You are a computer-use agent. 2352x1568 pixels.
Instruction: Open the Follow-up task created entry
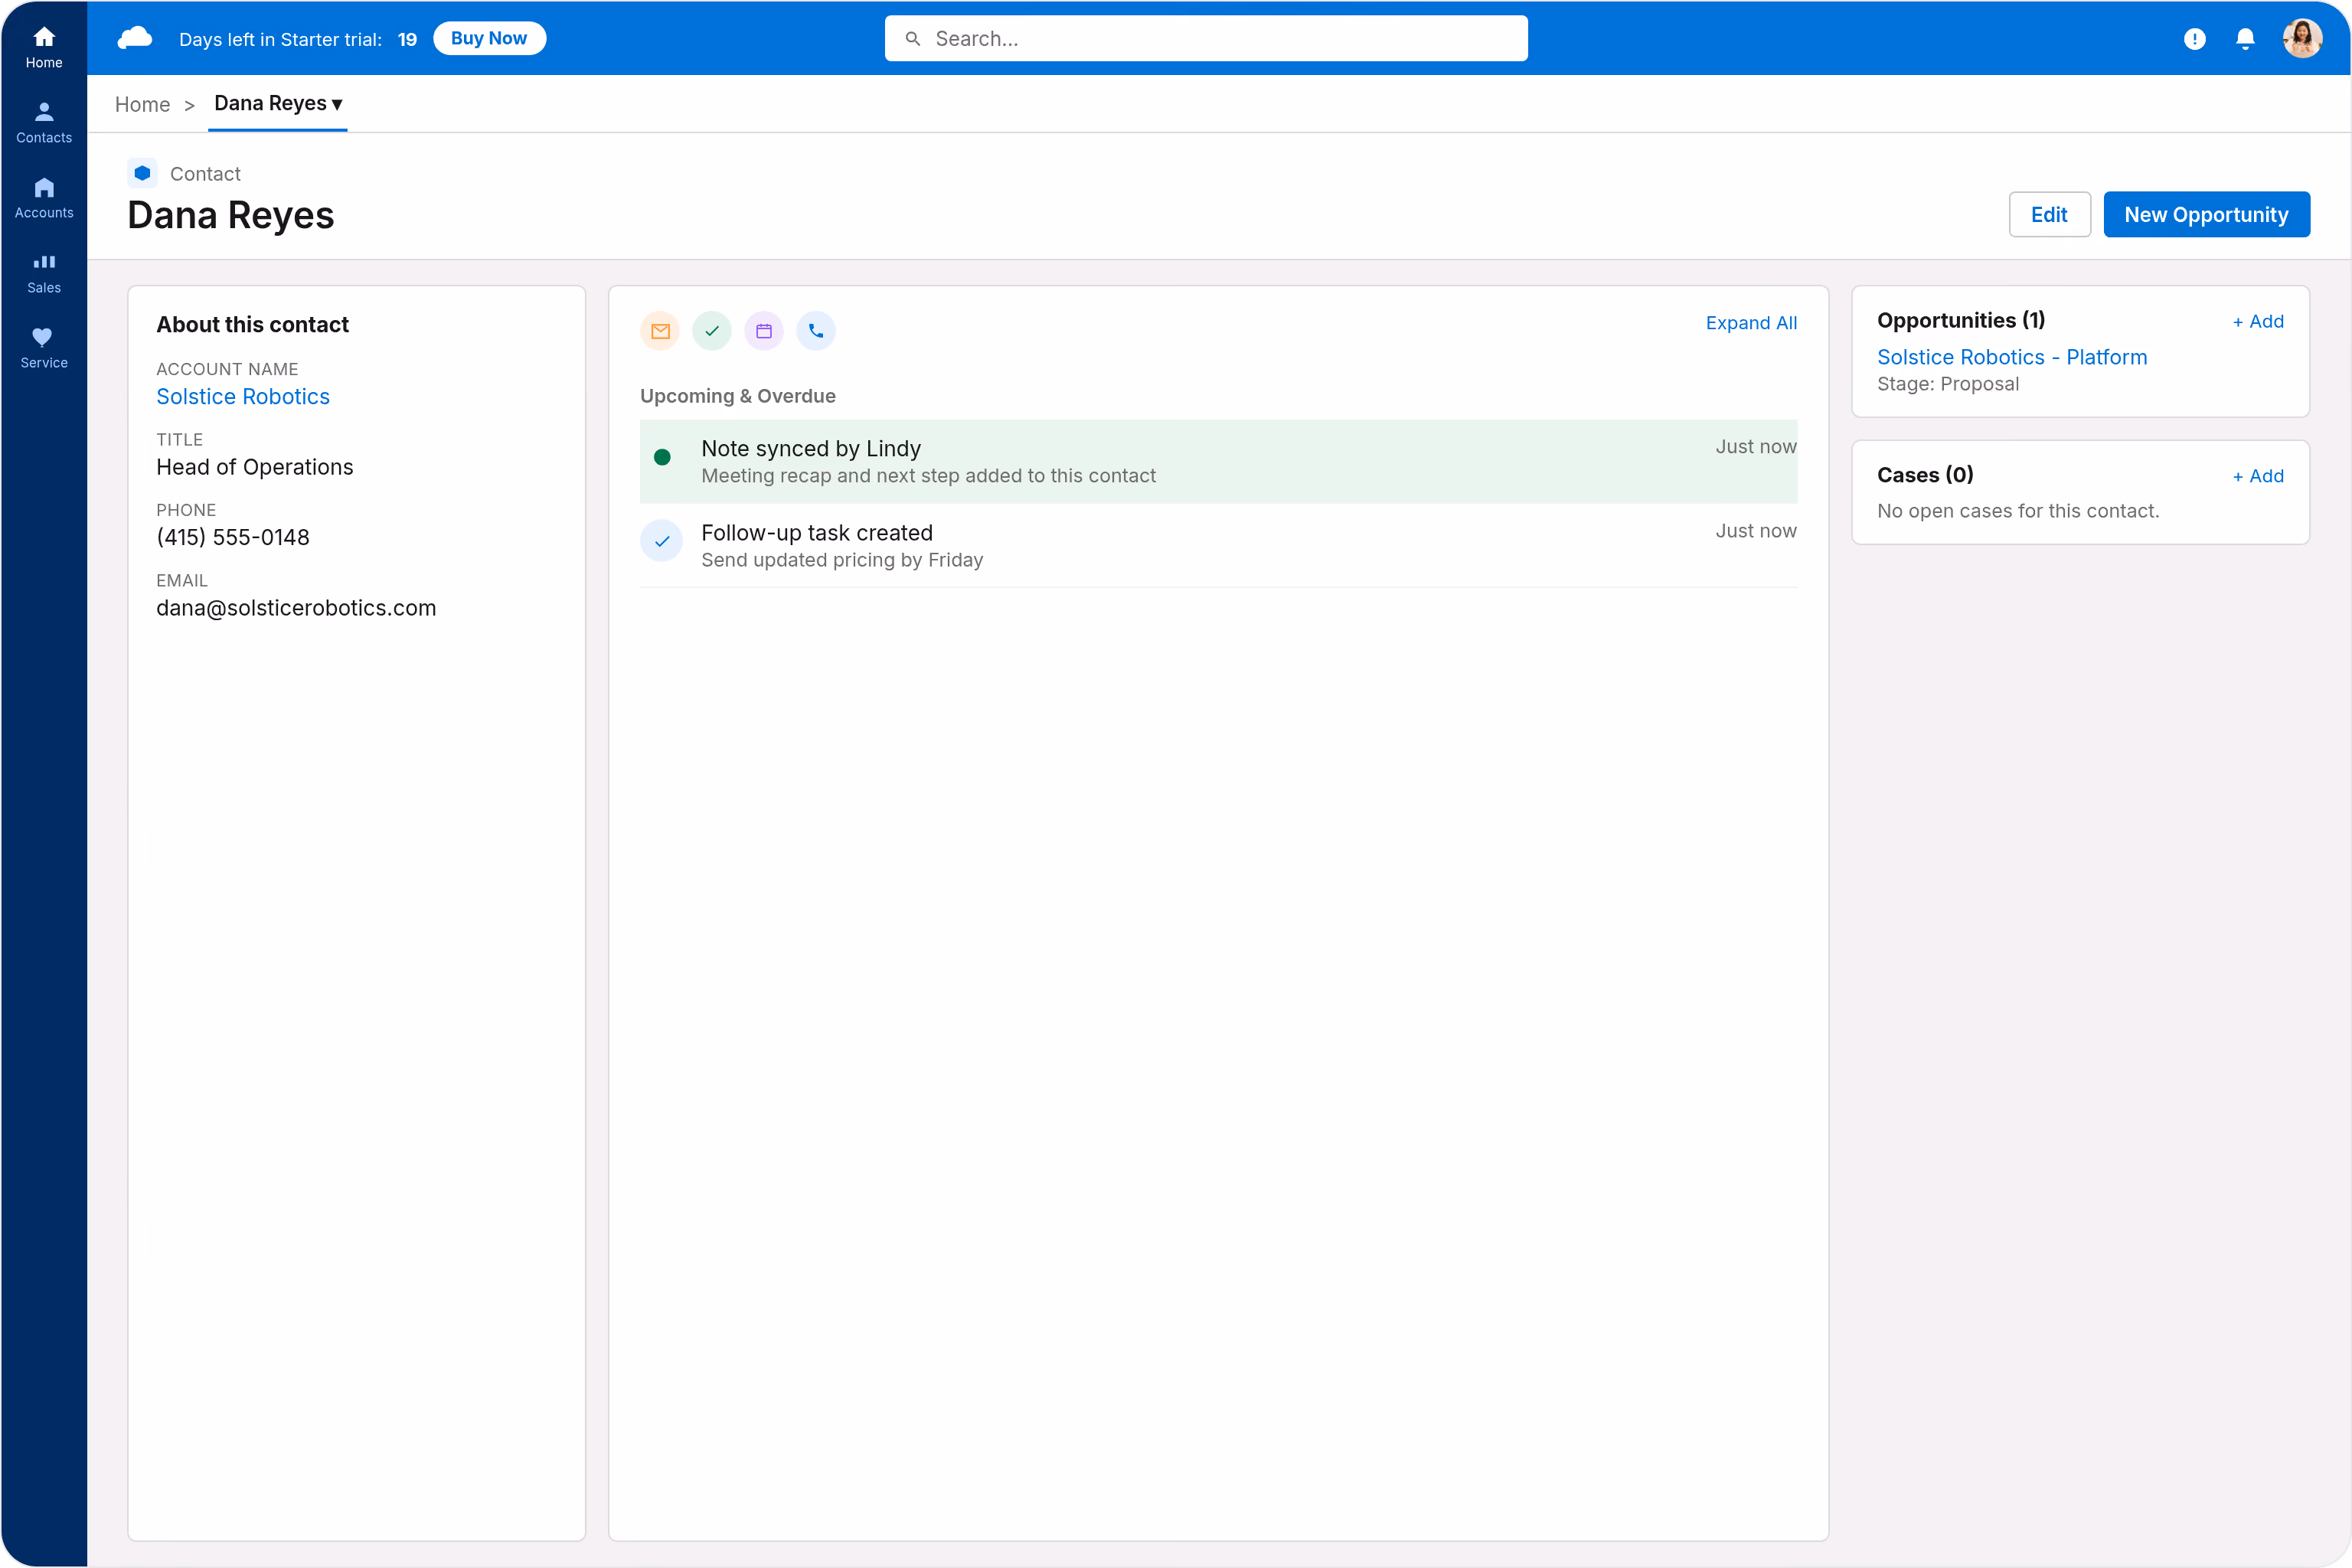pyautogui.click(x=1218, y=545)
